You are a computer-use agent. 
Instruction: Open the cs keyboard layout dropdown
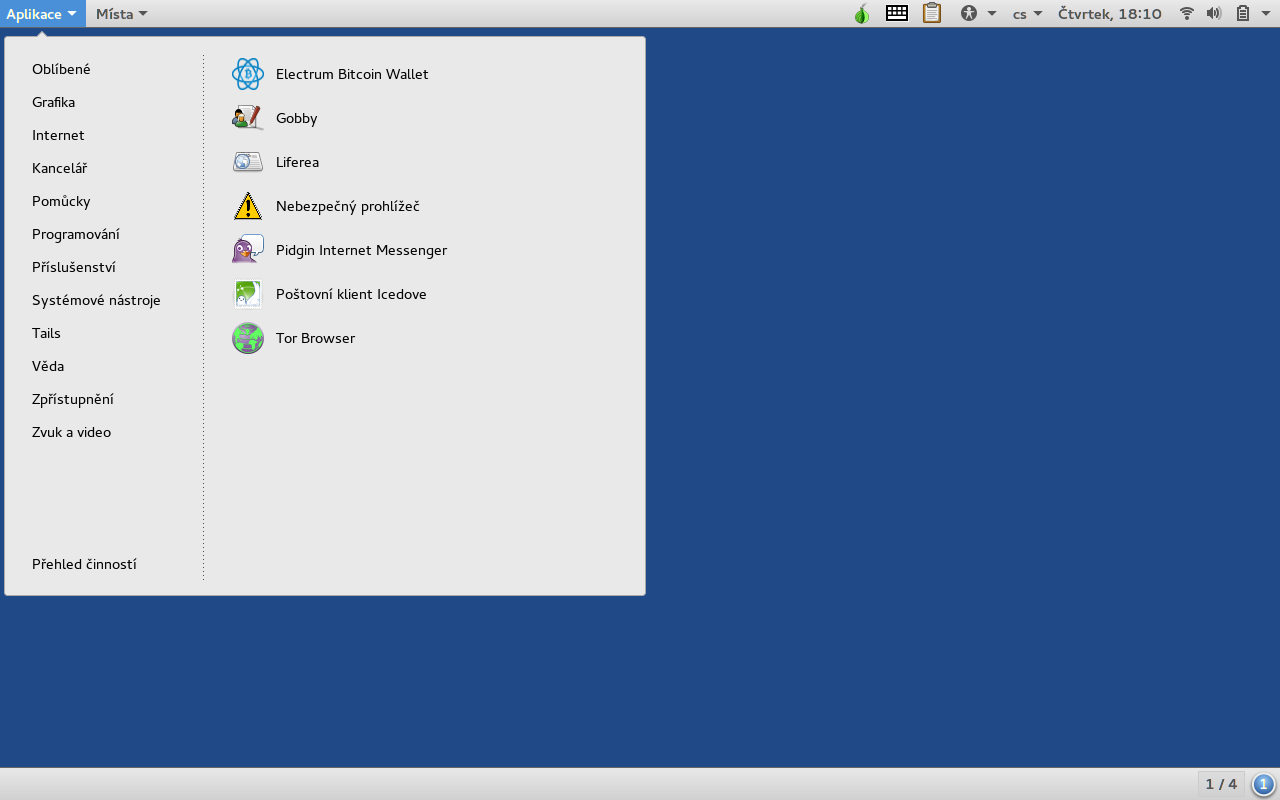[x=1027, y=14]
